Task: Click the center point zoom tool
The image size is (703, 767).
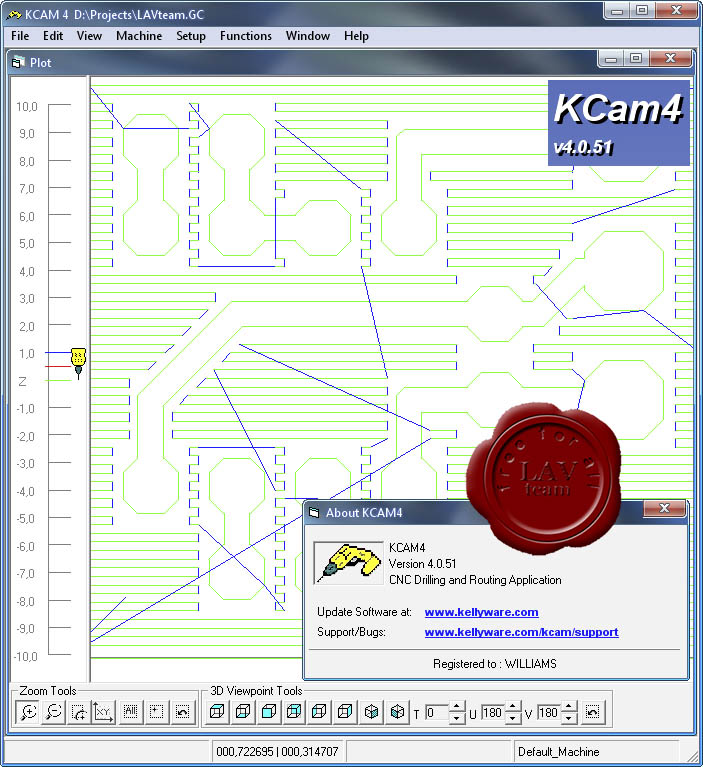Action: 157,712
